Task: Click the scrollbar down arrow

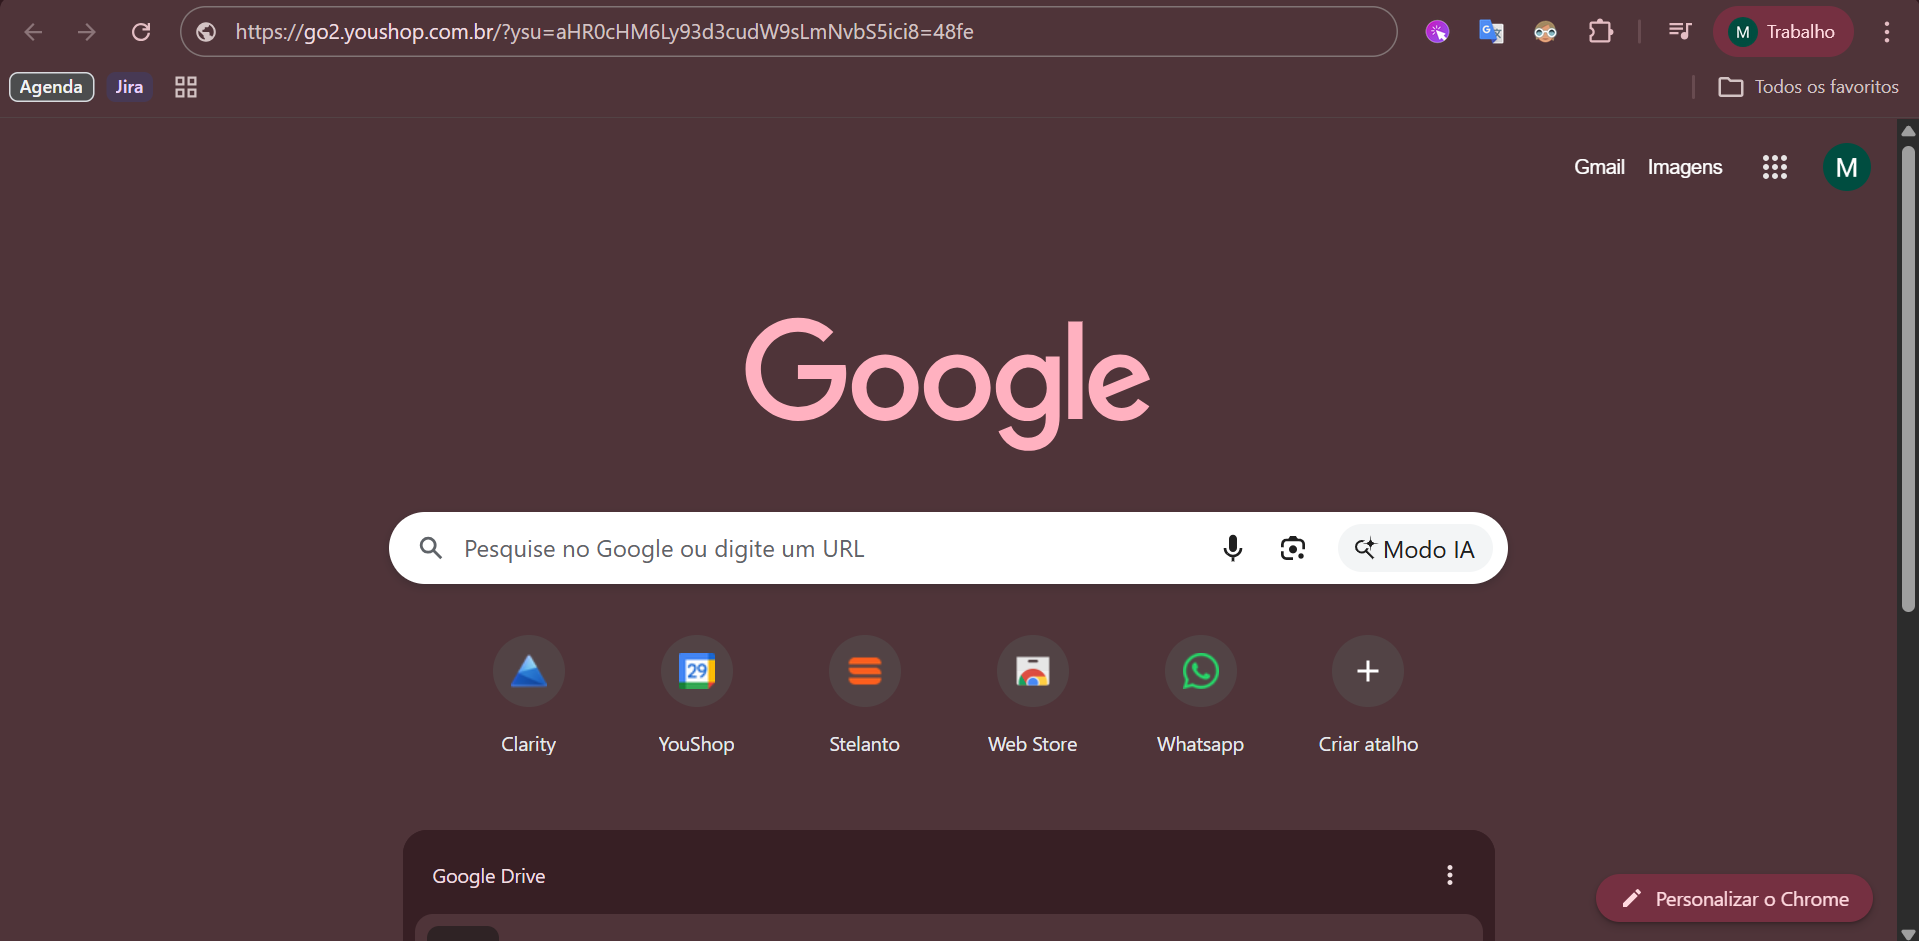Action: tap(1908, 934)
